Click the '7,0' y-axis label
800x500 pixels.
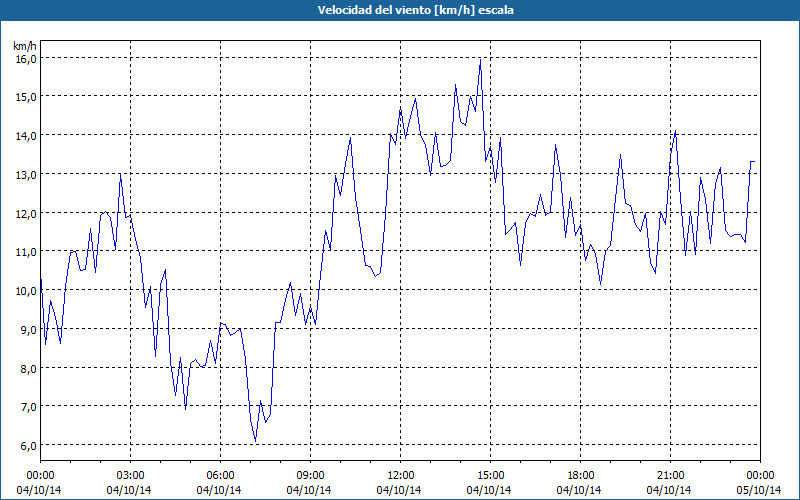coord(29,407)
